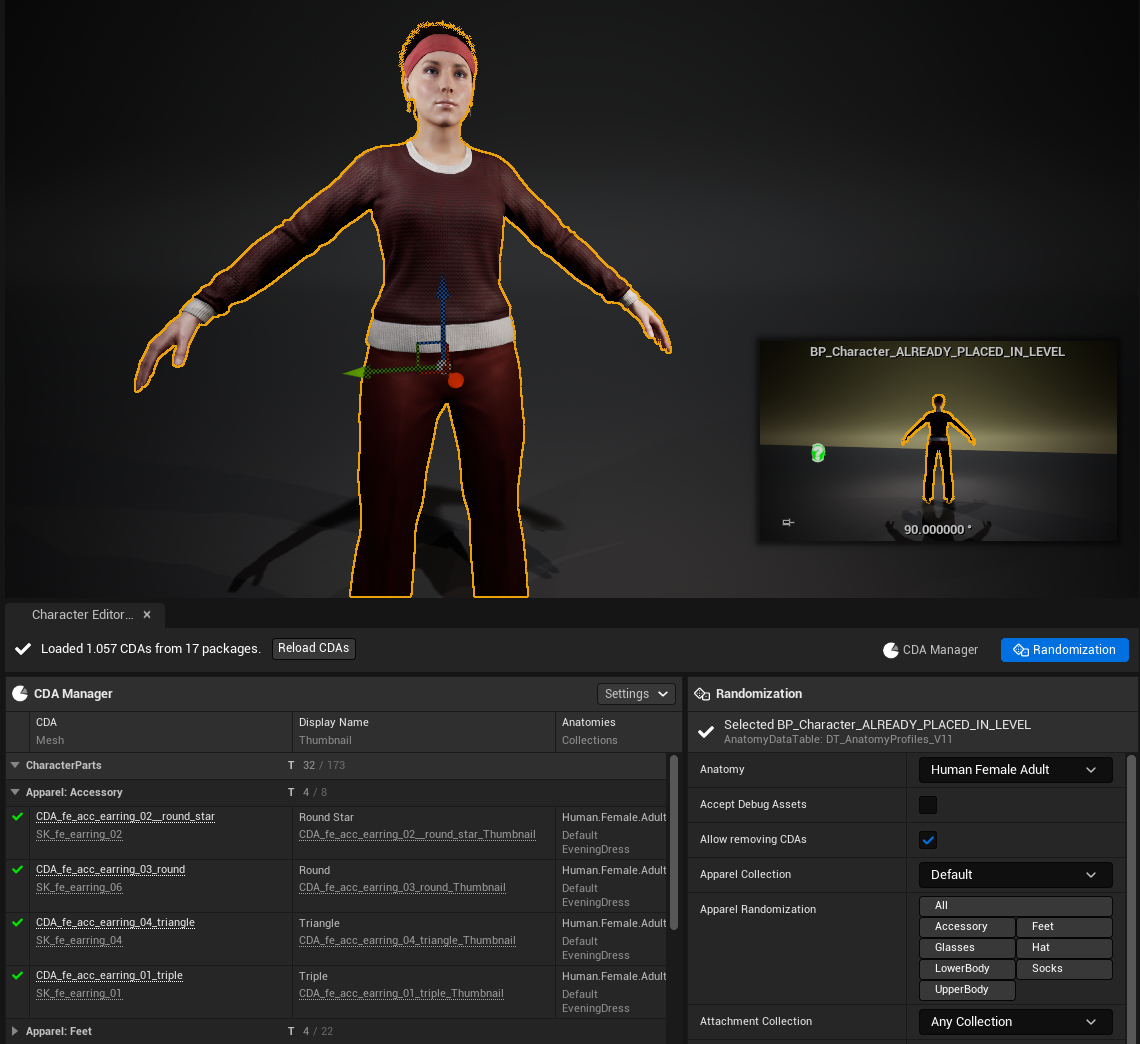Expand the Apparel: Feet category
This screenshot has width=1140, height=1044.
[15, 1031]
